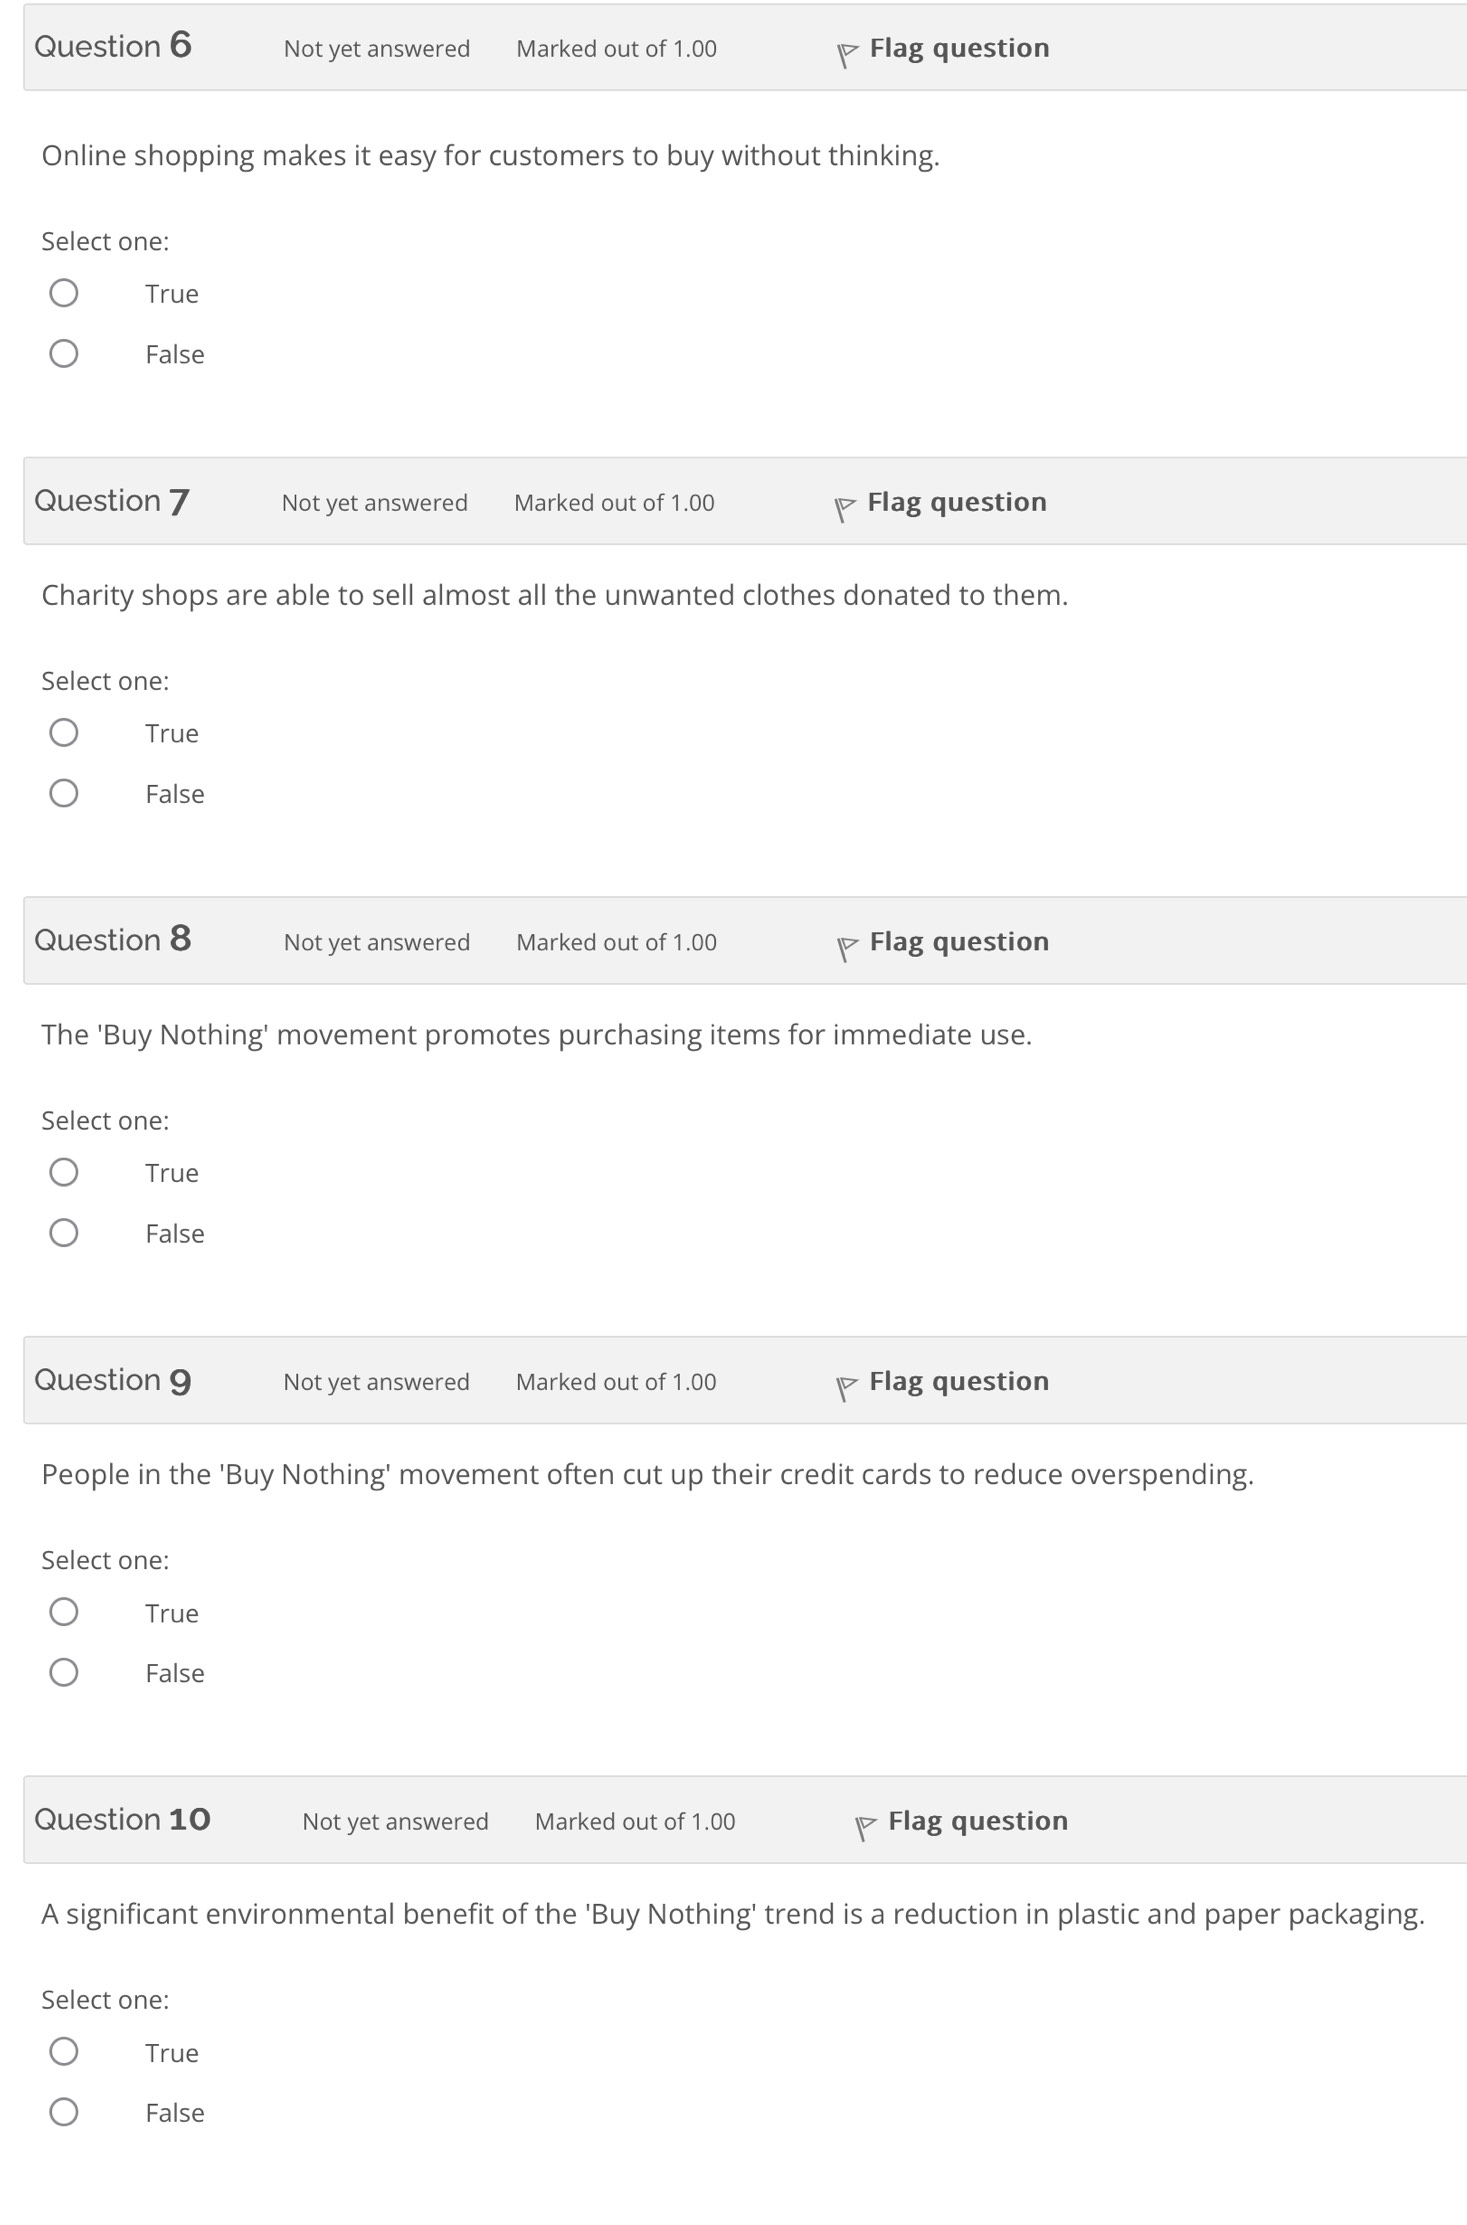Click the flag icon for Question 7
This screenshot has height=2225, width=1467.
coord(844,507)
